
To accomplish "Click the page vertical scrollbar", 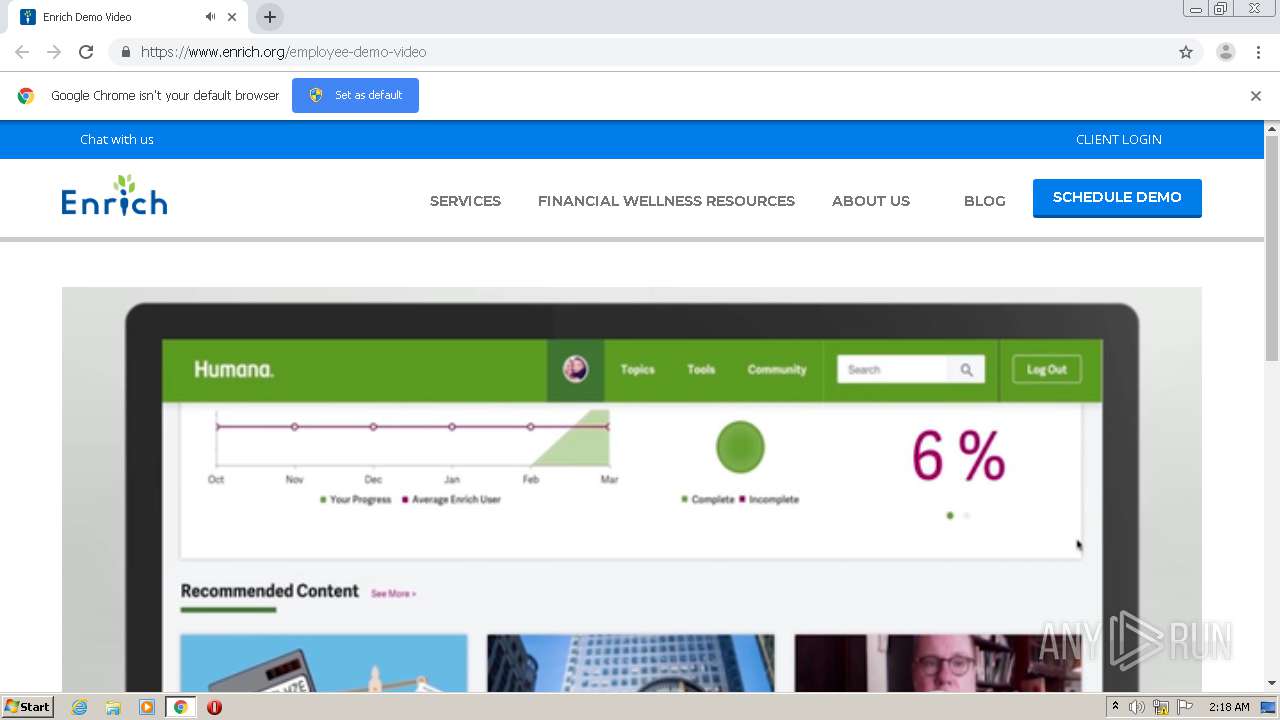I will click(1272, 249).
